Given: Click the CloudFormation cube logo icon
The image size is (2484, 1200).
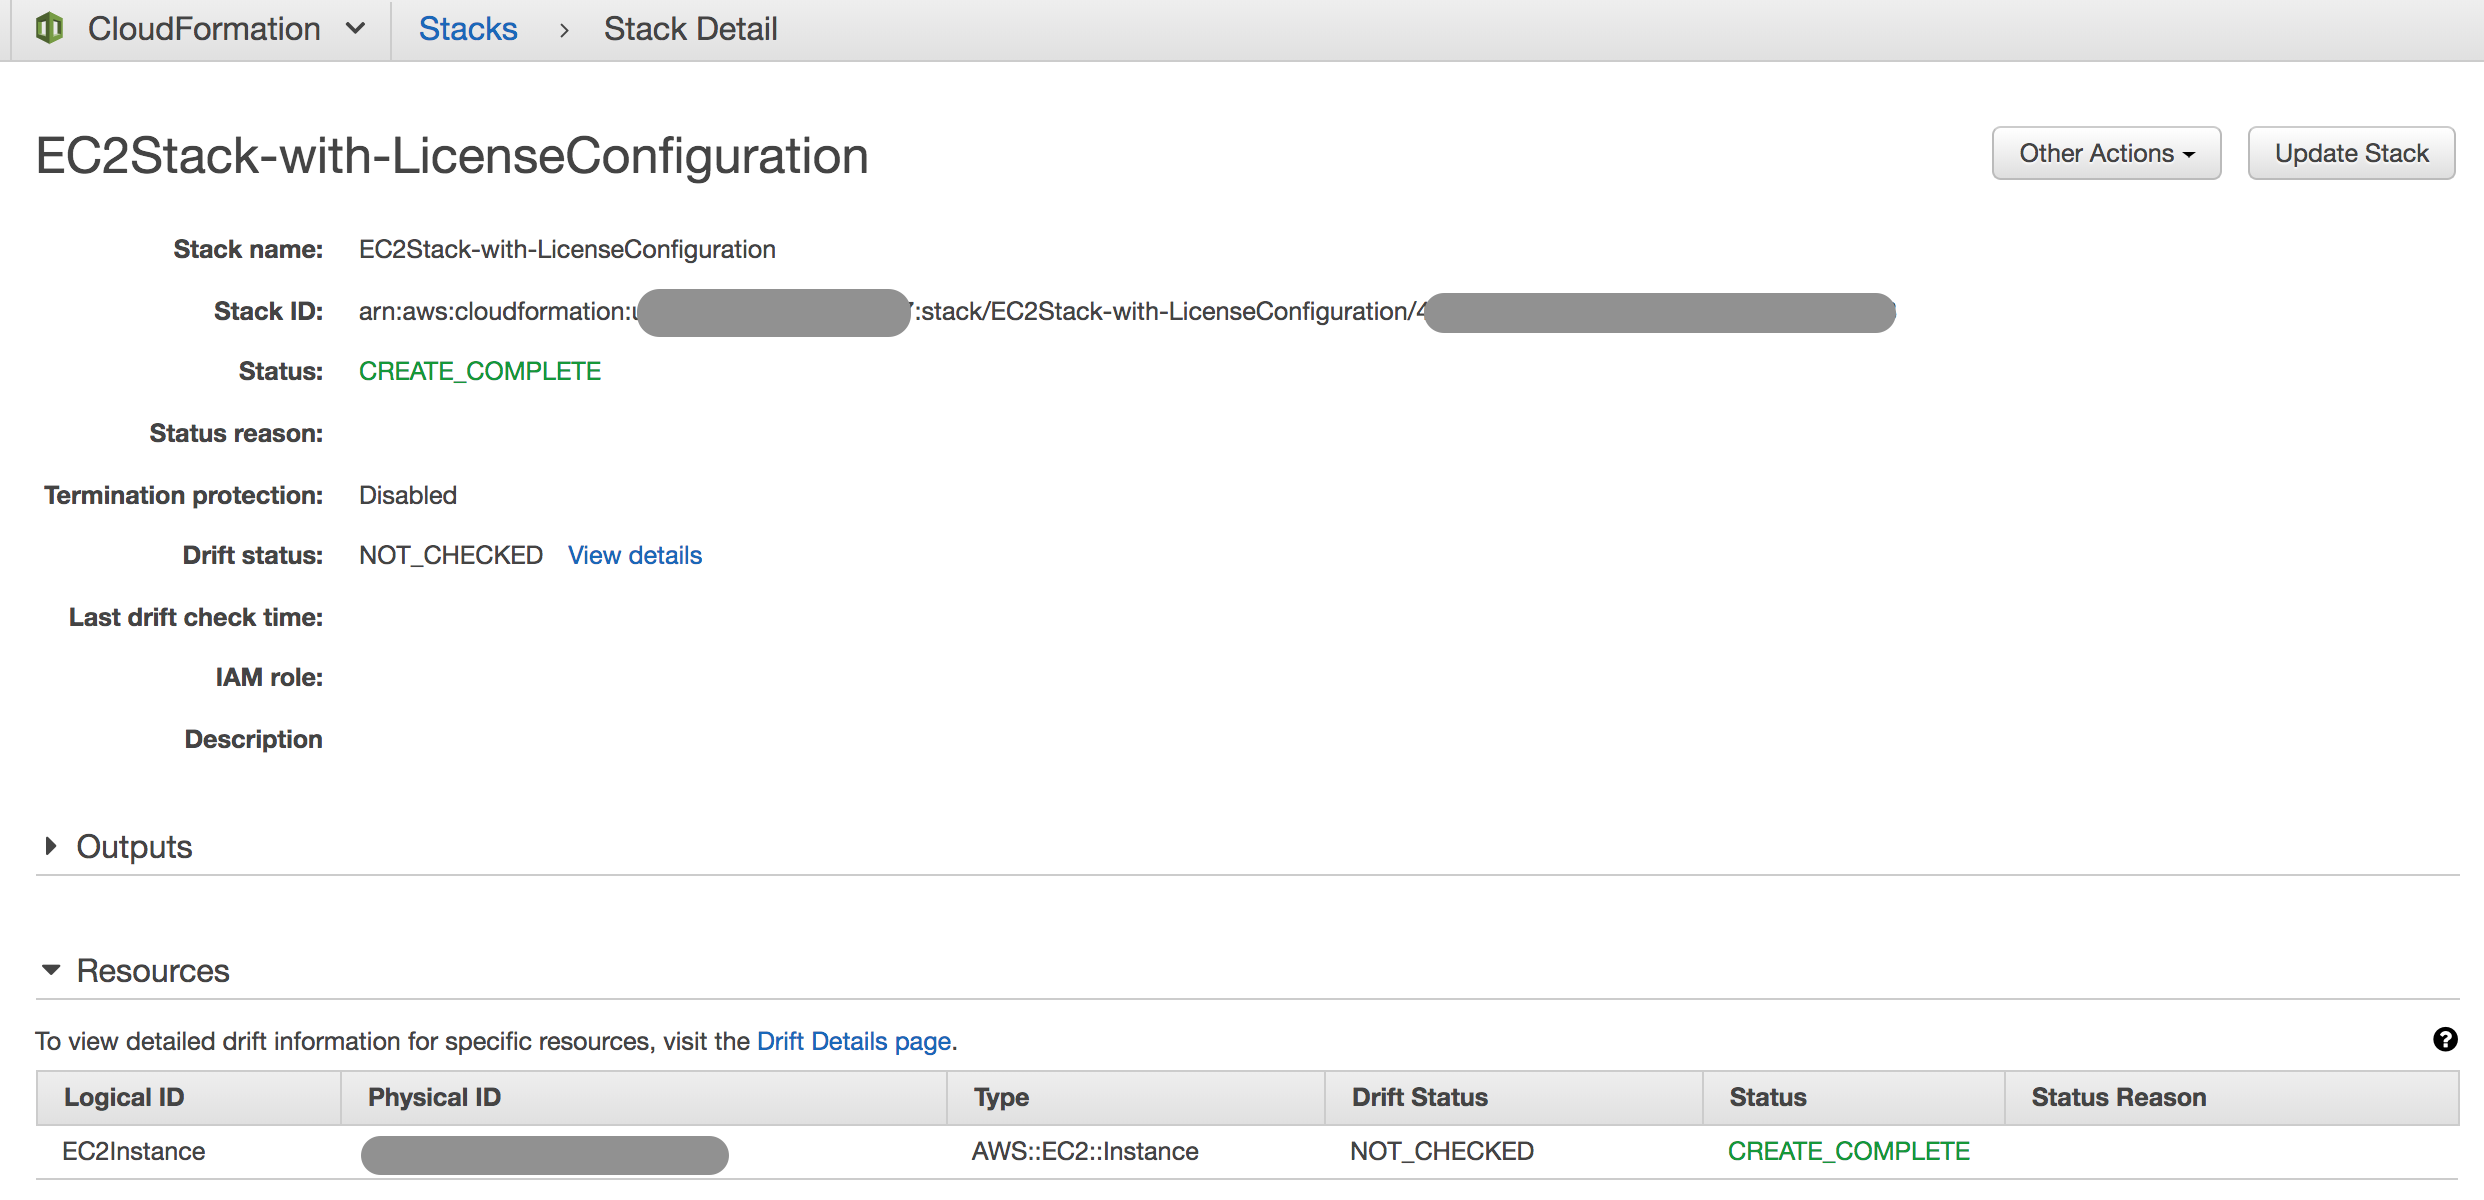Looking at the screenshot, I should tap(49, 28).
